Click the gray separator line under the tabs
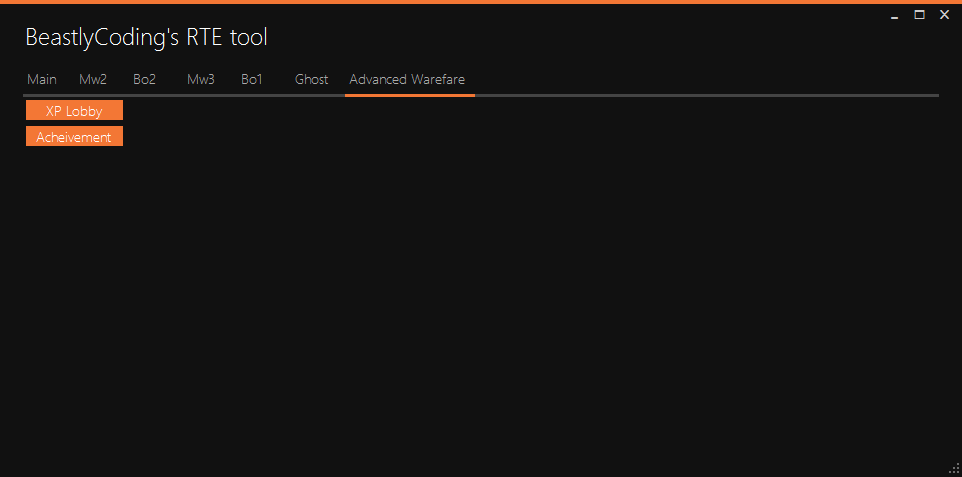 click(700, 95)
